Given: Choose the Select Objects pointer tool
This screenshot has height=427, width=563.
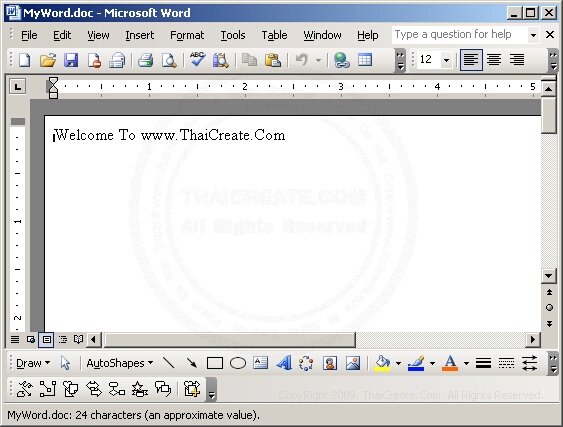Looking at the screenshot, I should [x=65, y=363].
